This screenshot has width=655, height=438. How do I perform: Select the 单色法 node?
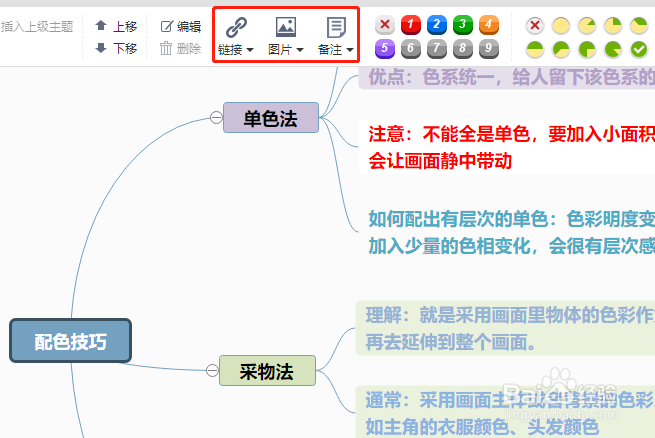(271, 117)
